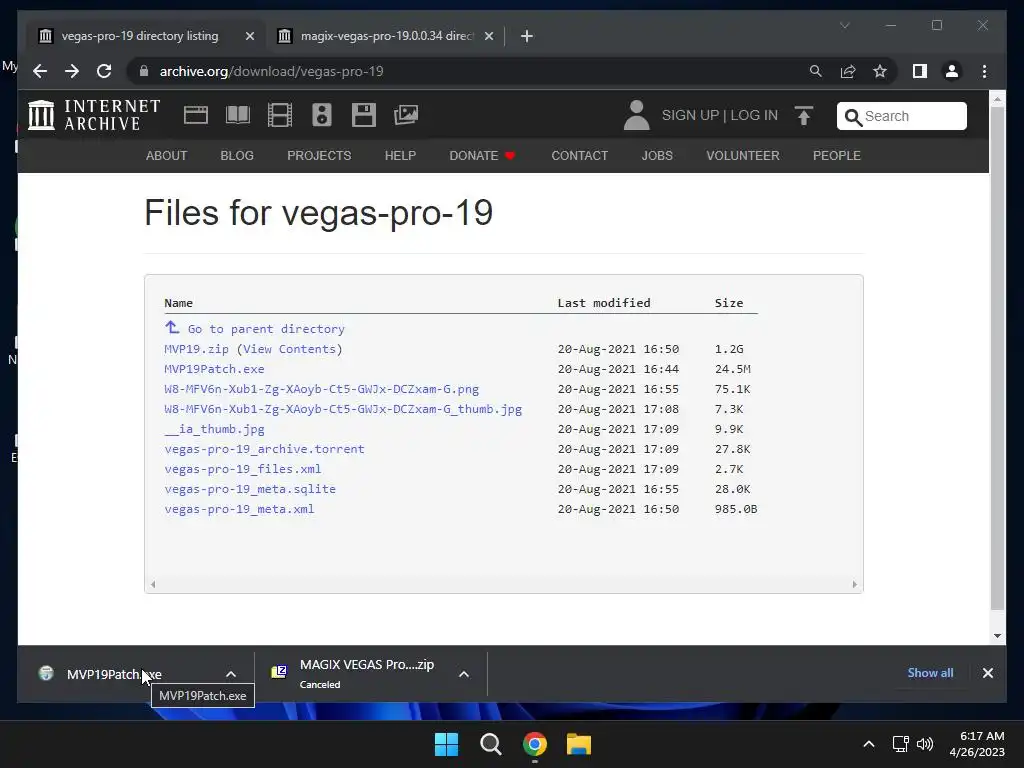
Task: Click the address bar zoom magnifier icon
Action: tap(816, 71)
